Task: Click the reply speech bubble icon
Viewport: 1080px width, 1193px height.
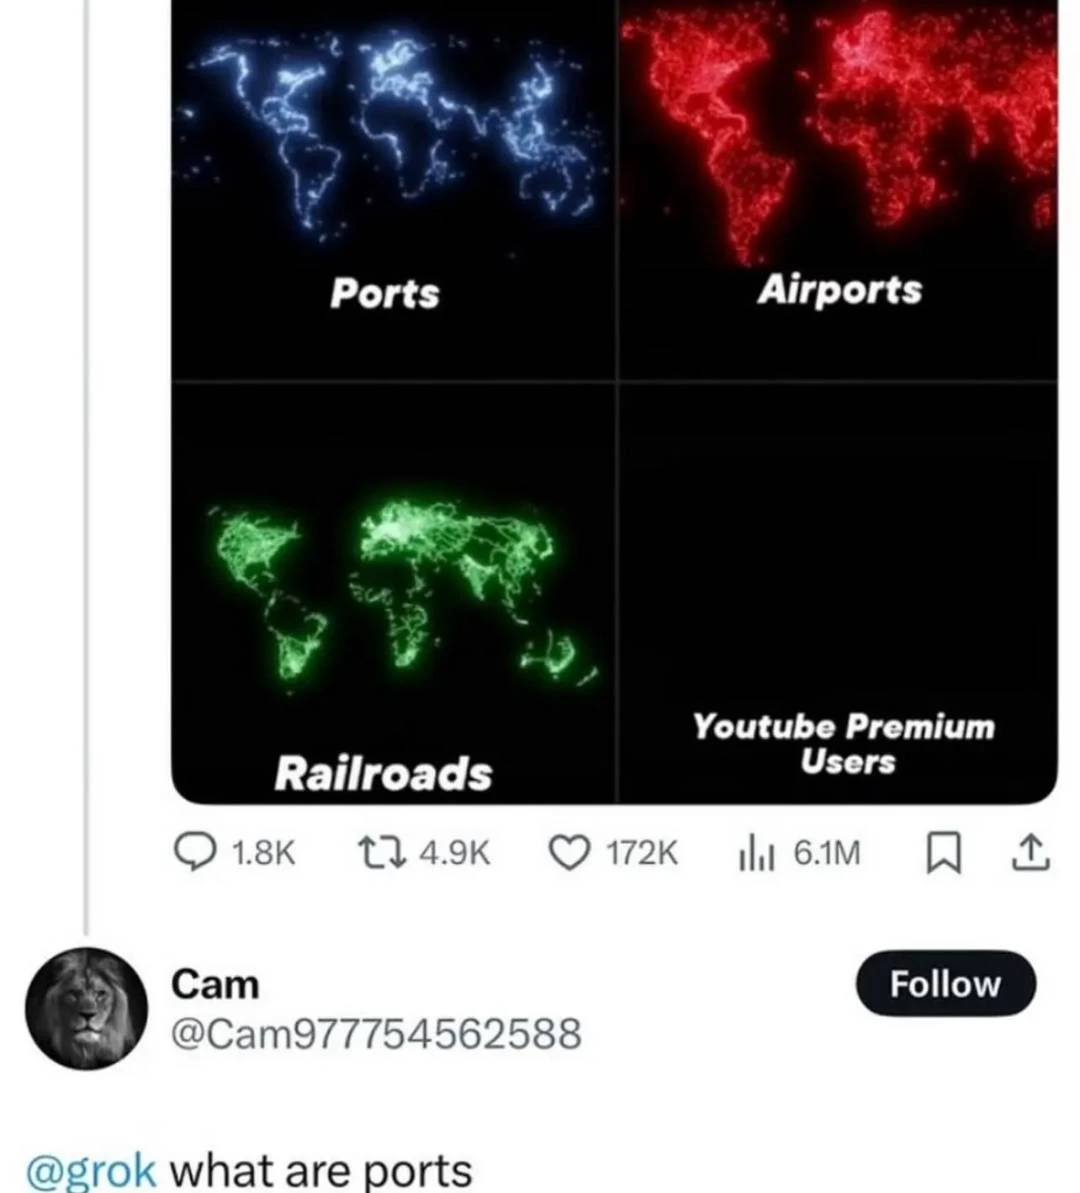Action: [196, 853]
